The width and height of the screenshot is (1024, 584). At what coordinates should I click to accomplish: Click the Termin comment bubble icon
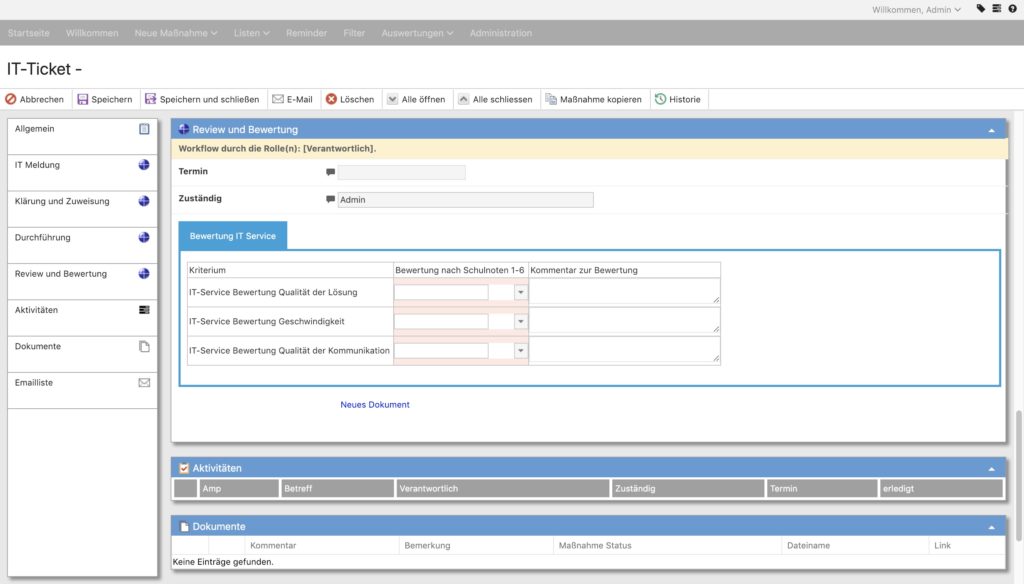[330, 172]
